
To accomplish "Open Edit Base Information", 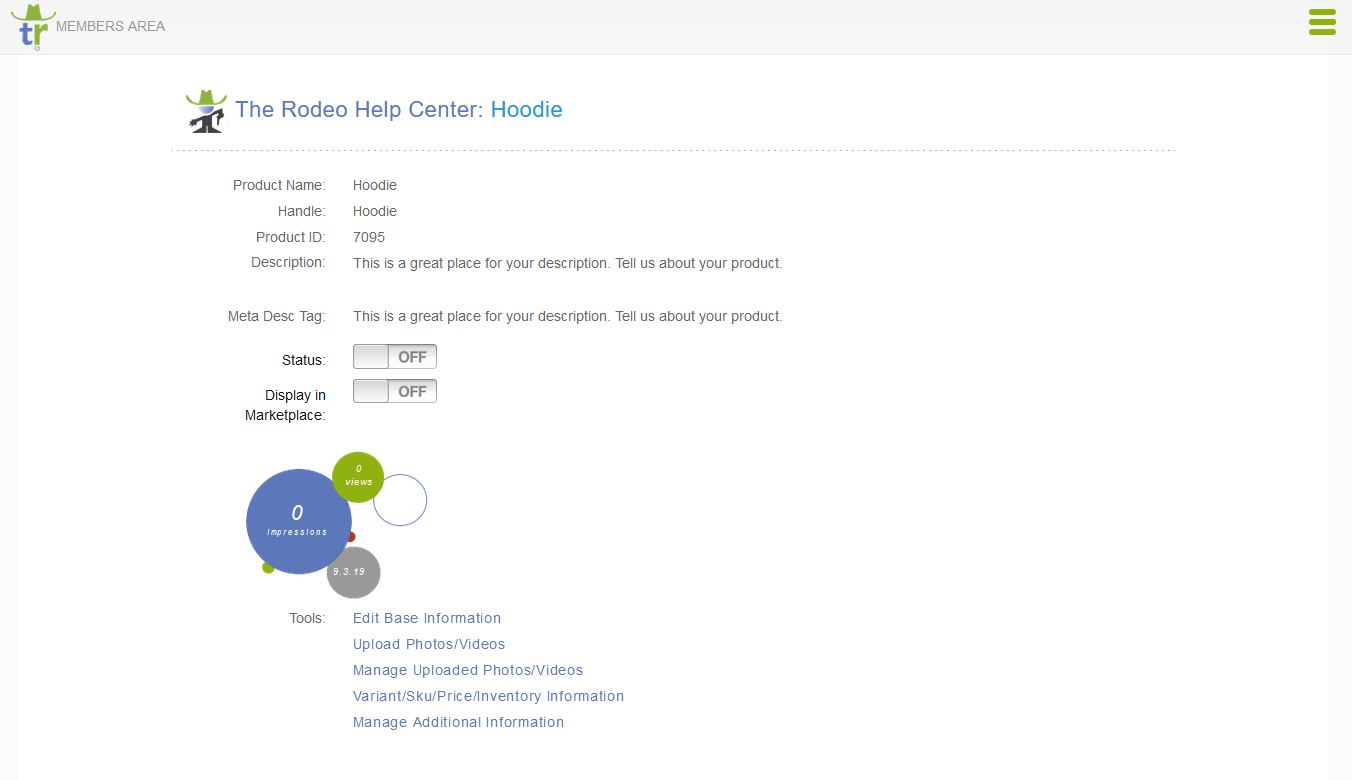I will coord(427,618).
